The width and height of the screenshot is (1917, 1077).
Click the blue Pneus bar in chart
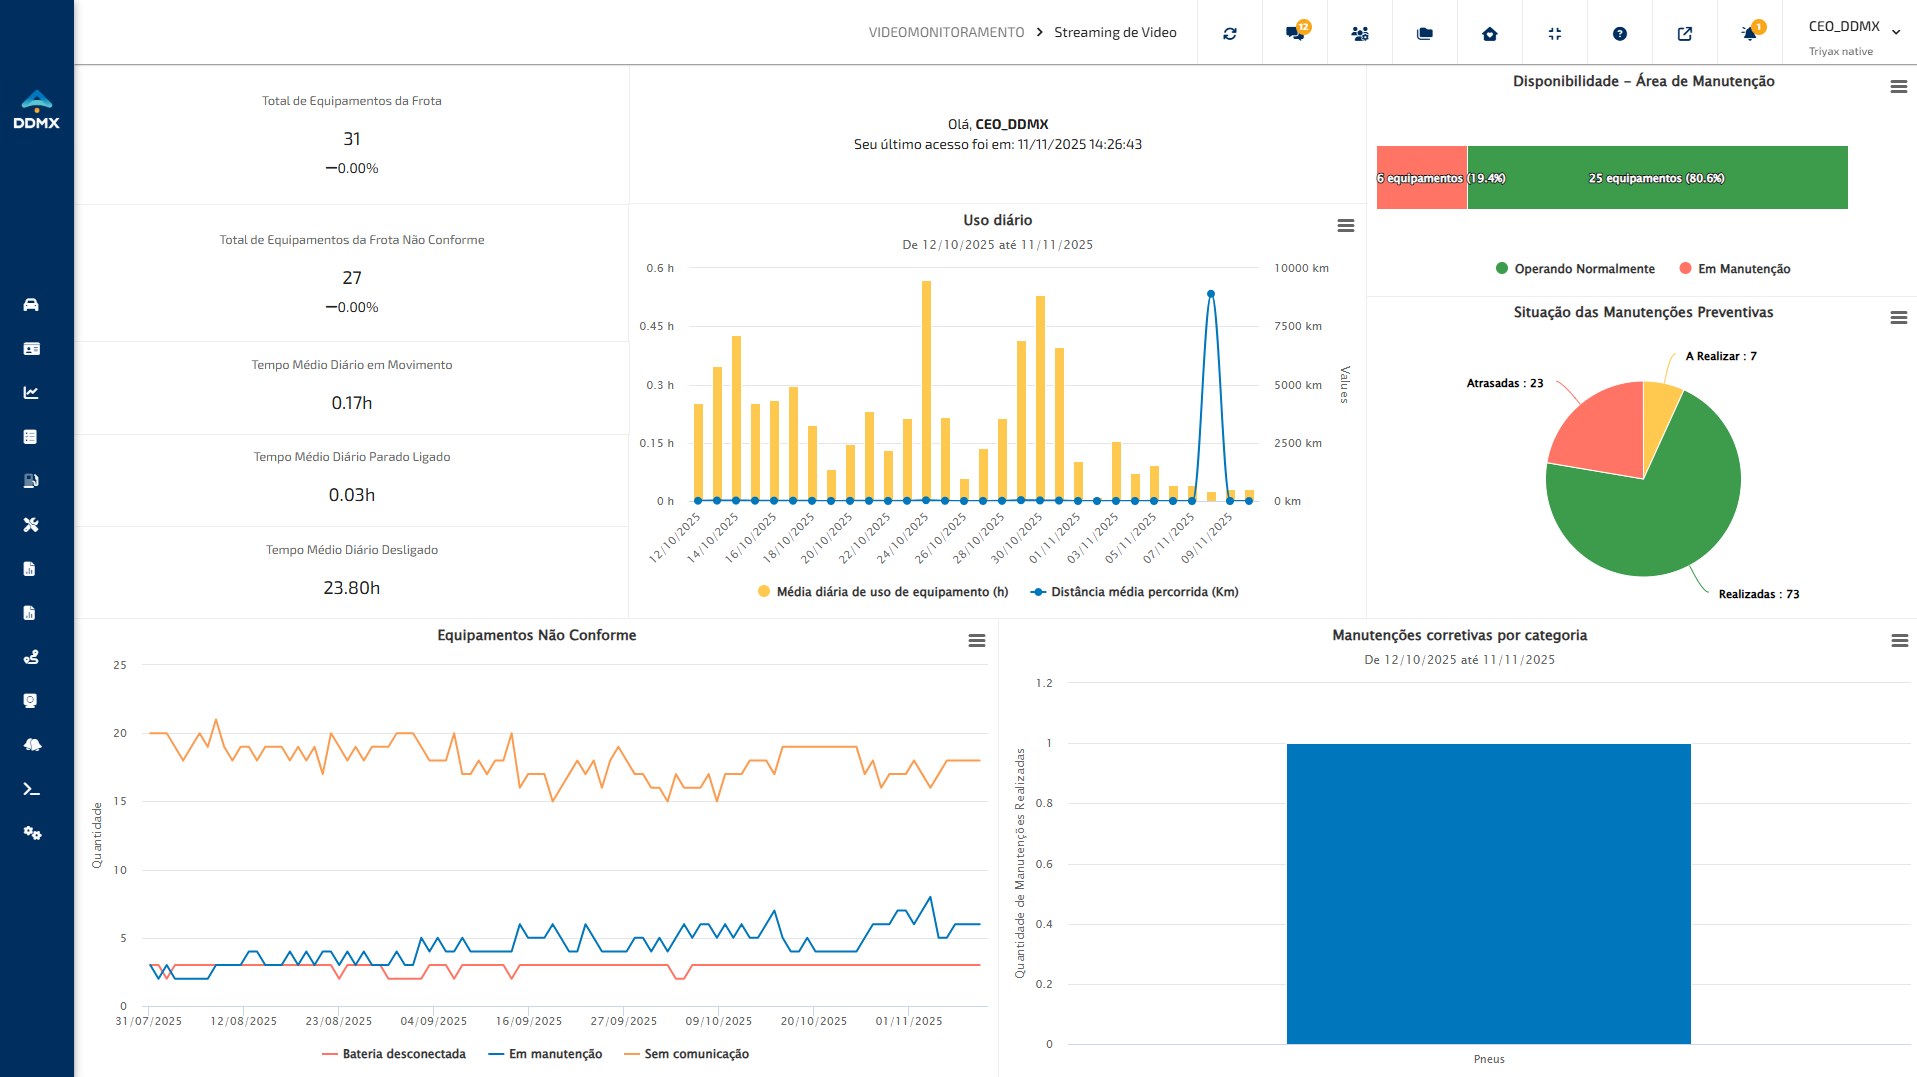(1489, 894)
